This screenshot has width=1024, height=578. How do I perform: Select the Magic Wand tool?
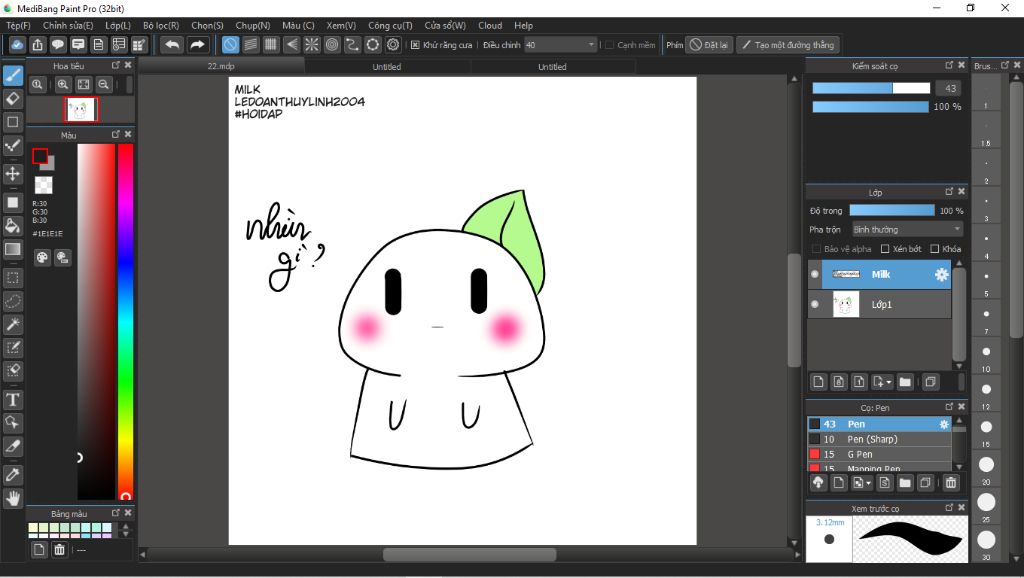coord(13,324)
